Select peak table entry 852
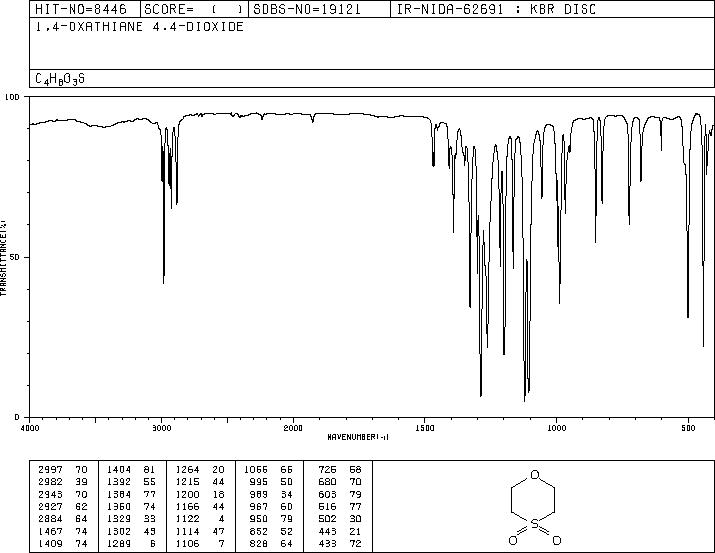Screen dimensions: 715x553 pyautogui.click(x=259, y=532)
